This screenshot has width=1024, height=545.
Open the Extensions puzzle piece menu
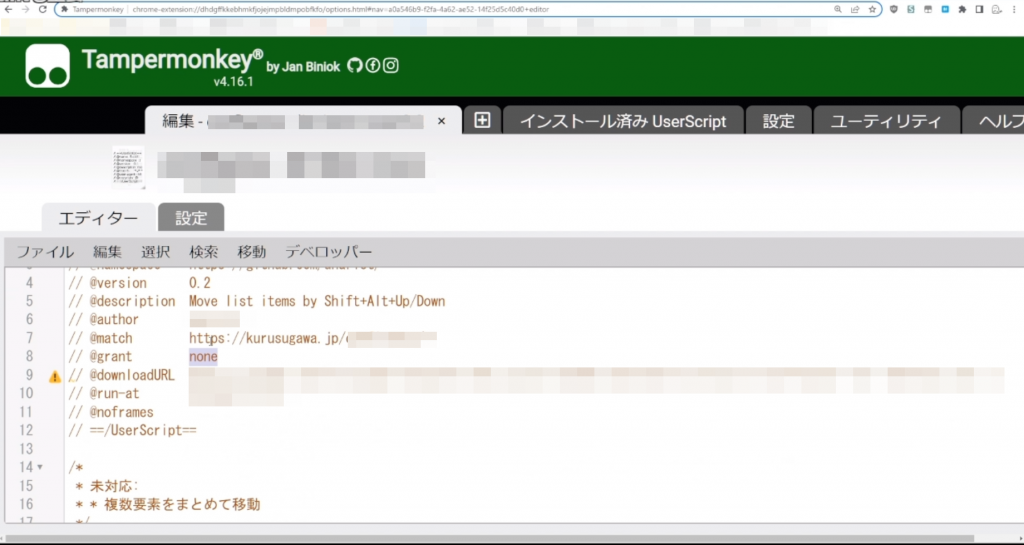[962, 9]
